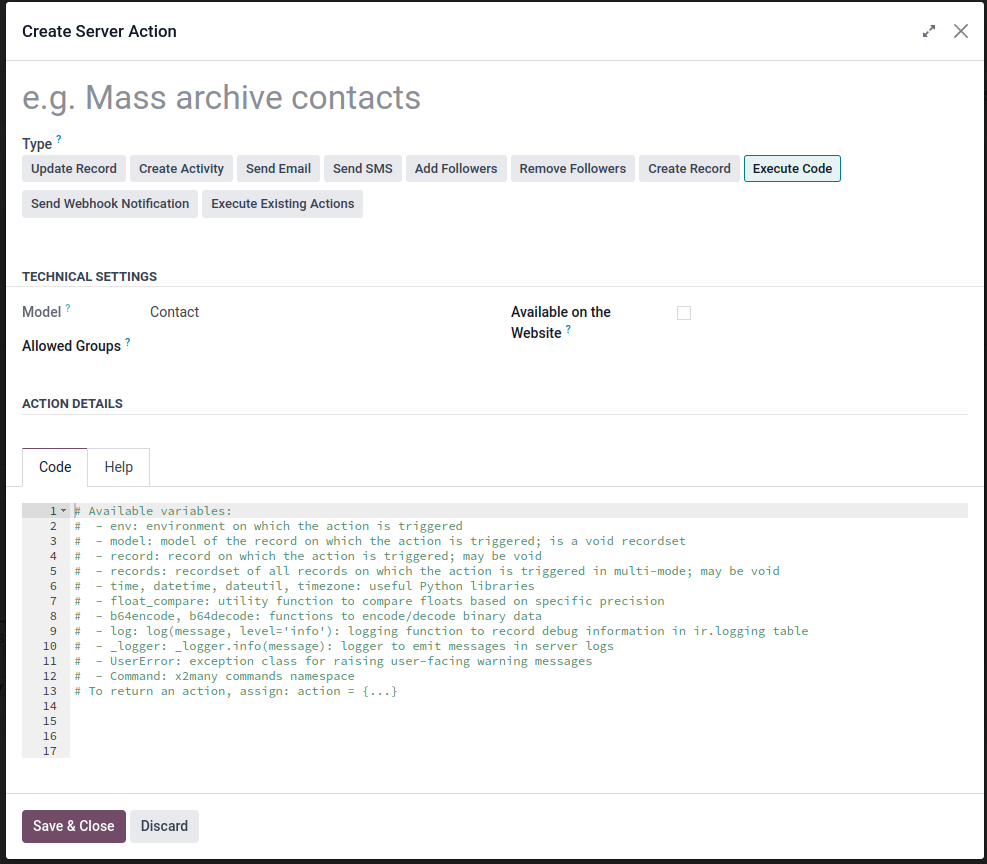Close the Create Server Action dialog
This screenshot has width=987, height=864.
[961, 31]
